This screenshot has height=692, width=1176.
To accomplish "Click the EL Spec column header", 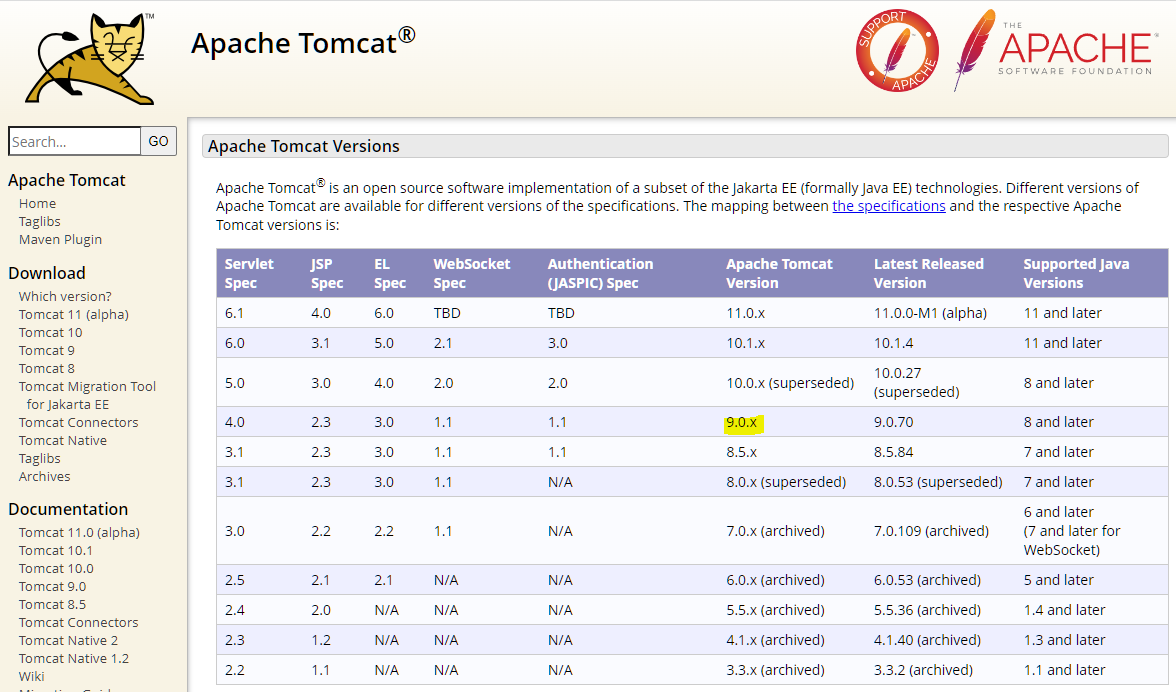I will pyautogui.click(x=390, y=273).
